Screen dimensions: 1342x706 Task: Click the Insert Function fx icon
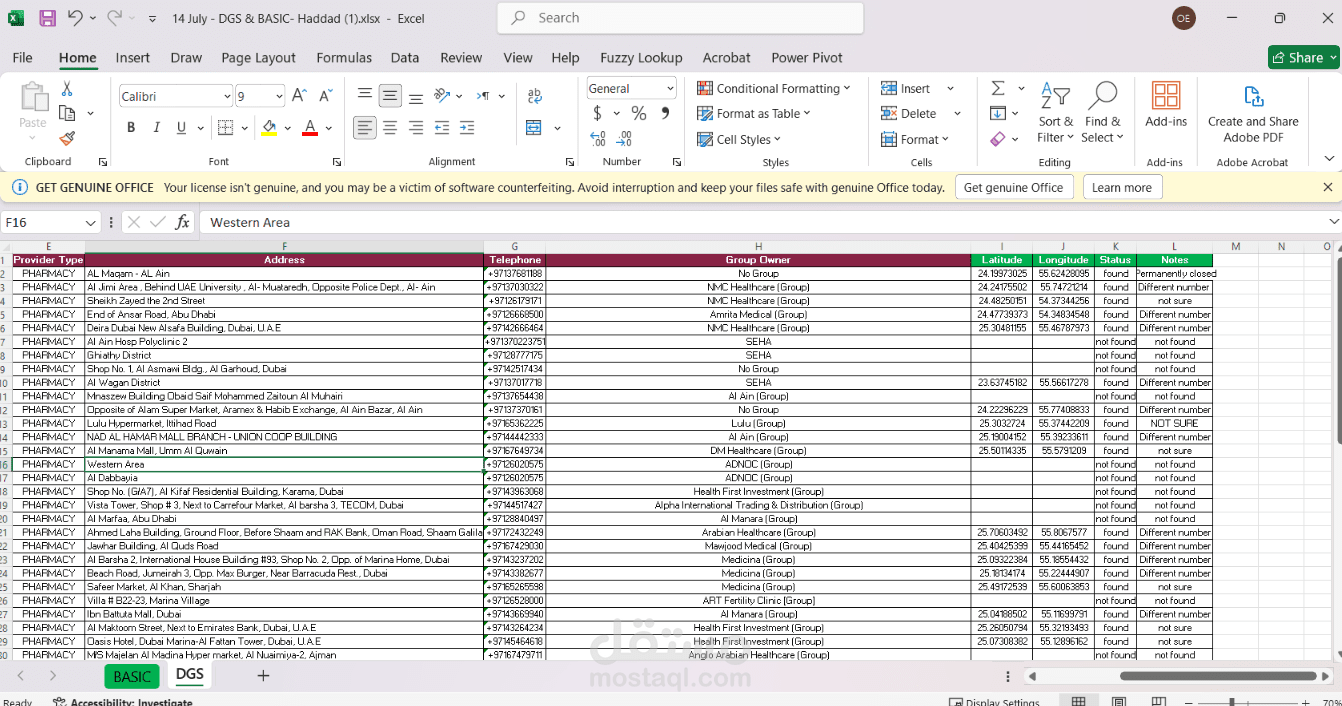click(182, 222)
